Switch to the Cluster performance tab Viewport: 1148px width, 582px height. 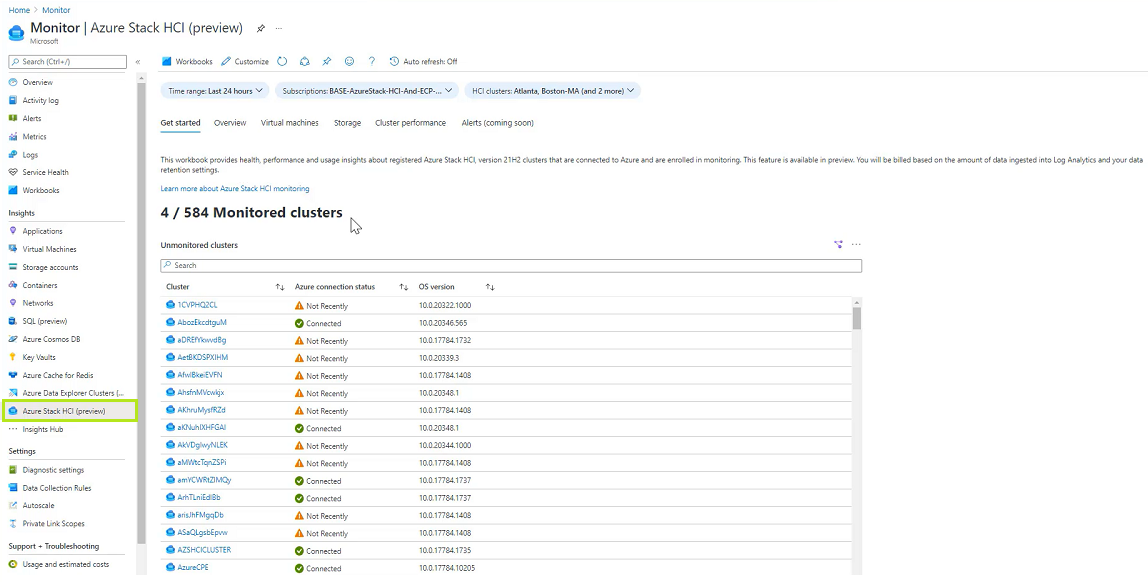click(x=410, y=123)
